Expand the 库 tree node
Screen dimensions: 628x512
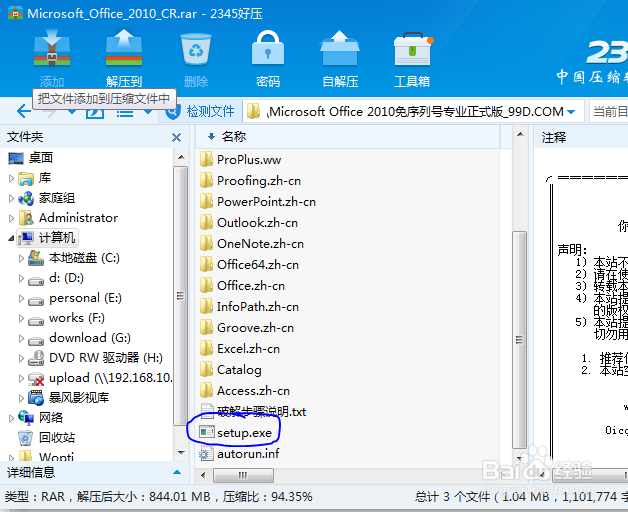[x=11, y=178]
